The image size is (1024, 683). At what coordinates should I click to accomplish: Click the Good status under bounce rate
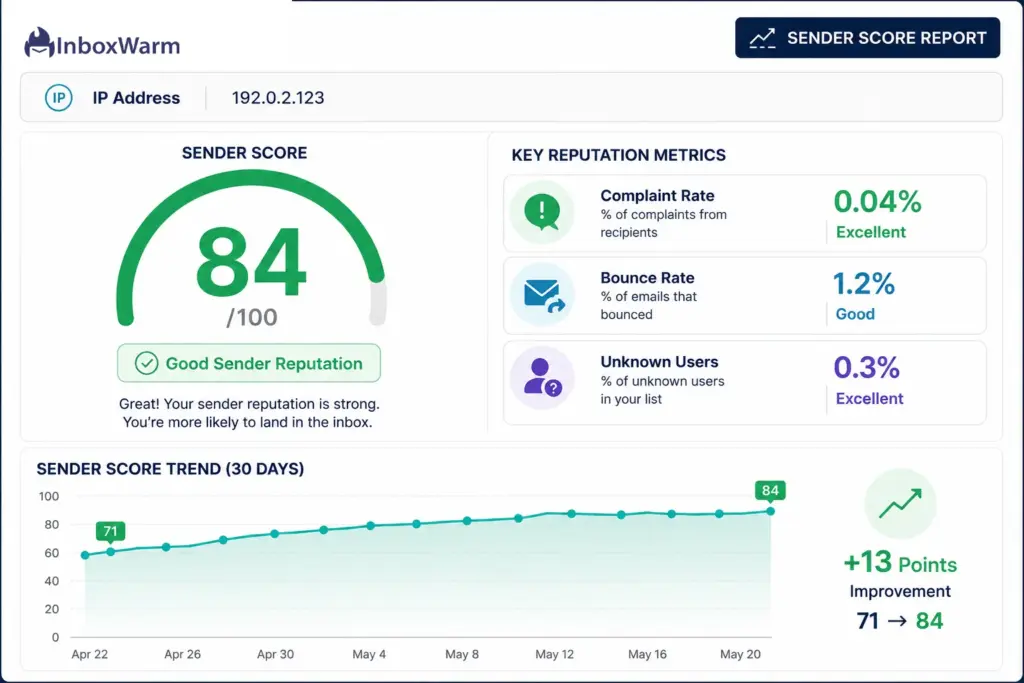(x=855, y=314)
